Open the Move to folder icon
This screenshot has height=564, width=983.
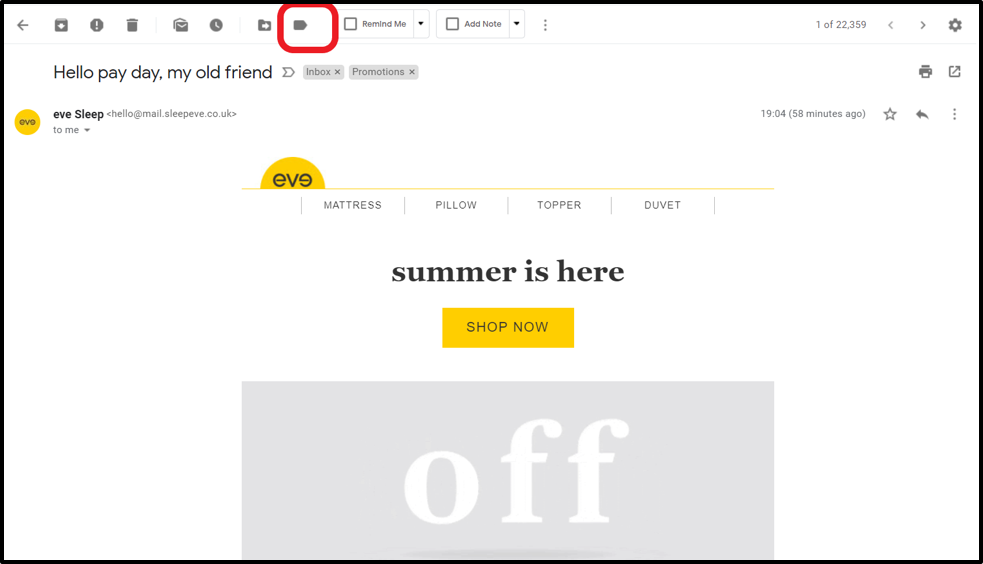pos(265,25)
